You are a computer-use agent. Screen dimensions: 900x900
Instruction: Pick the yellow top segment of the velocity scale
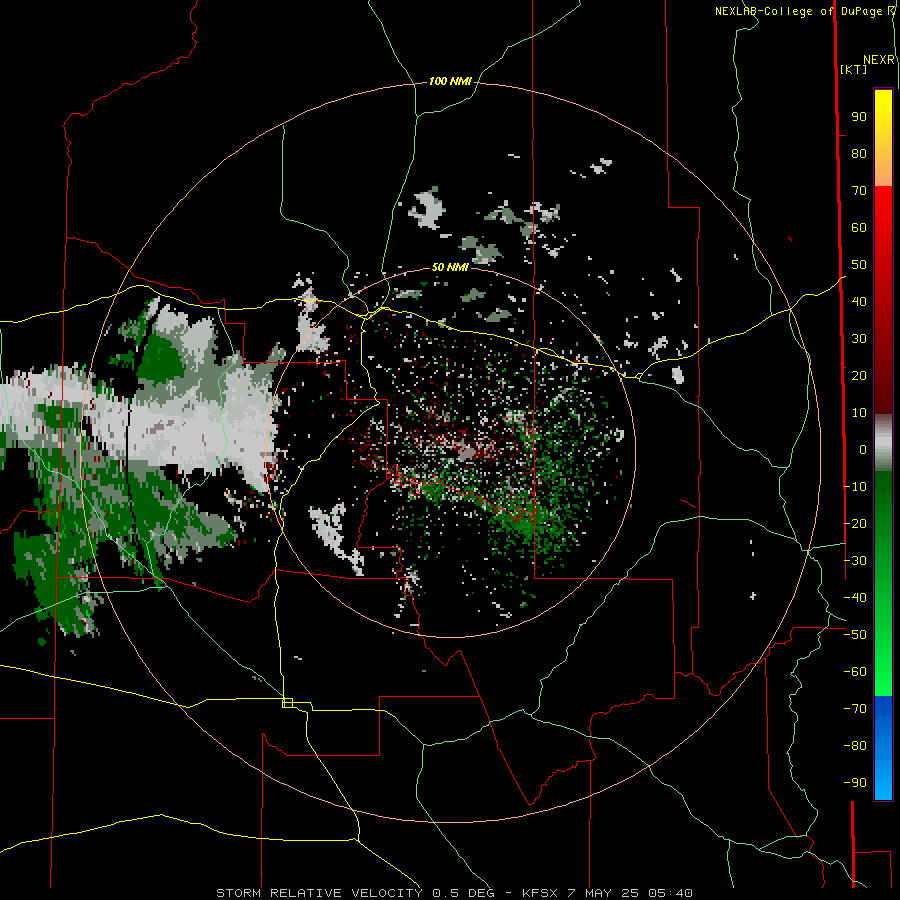(883, 138)
